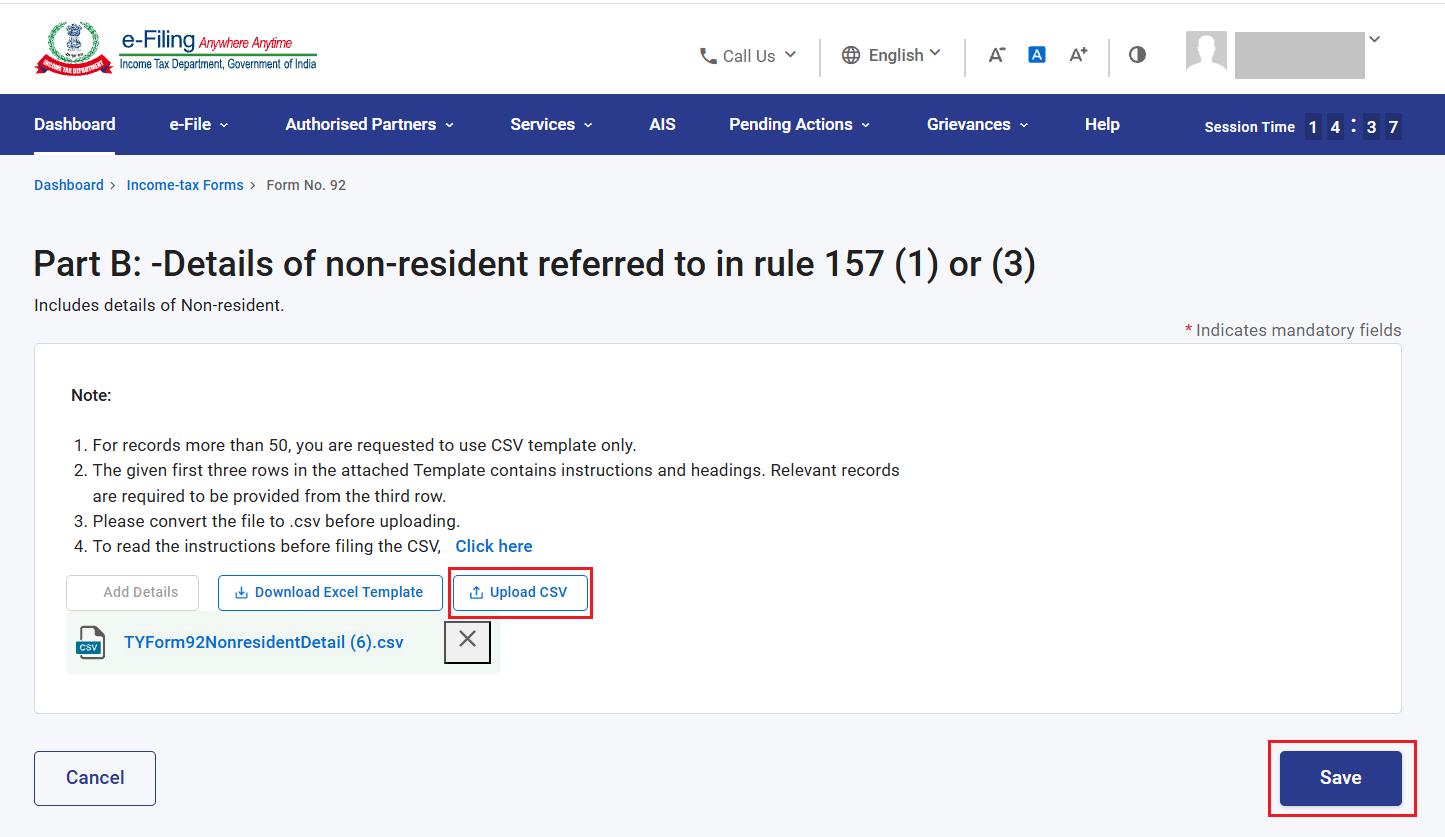Open the Authorised Partners menu
The width and height of the screenshot is (1445, 837).
click(370, 124)
